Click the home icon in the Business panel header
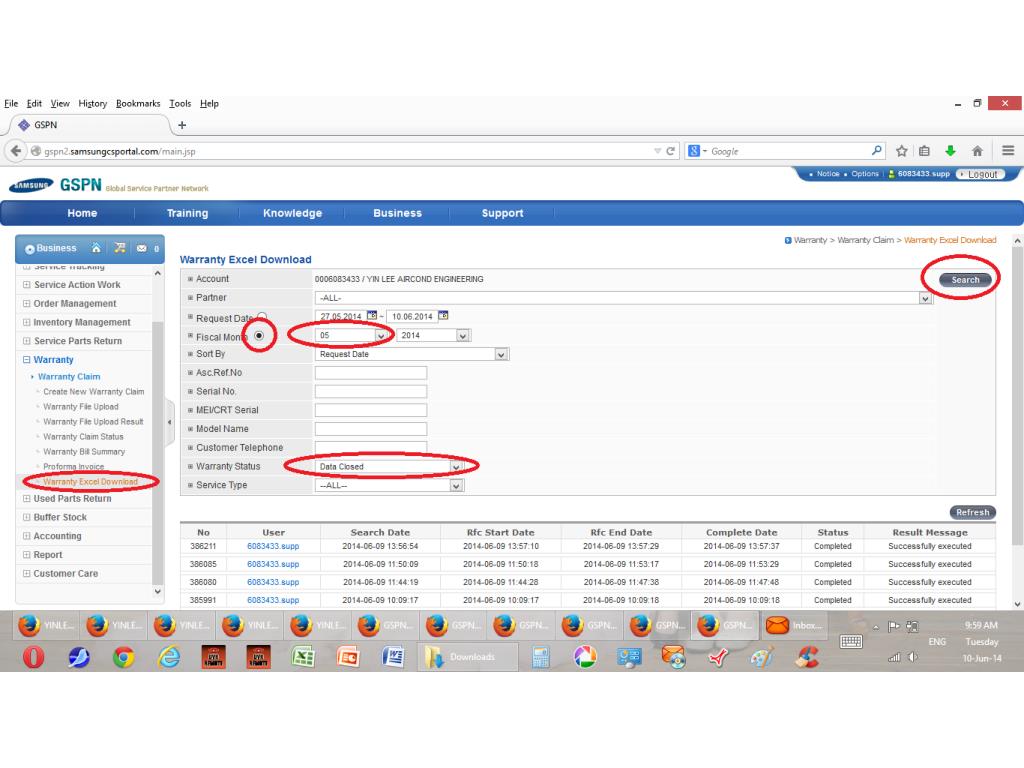The image size is (1024, 768). (97, 248)
